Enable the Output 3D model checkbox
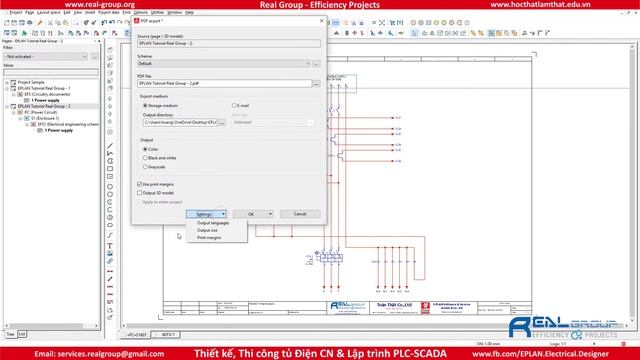The image size is (640, 360). 140,193
